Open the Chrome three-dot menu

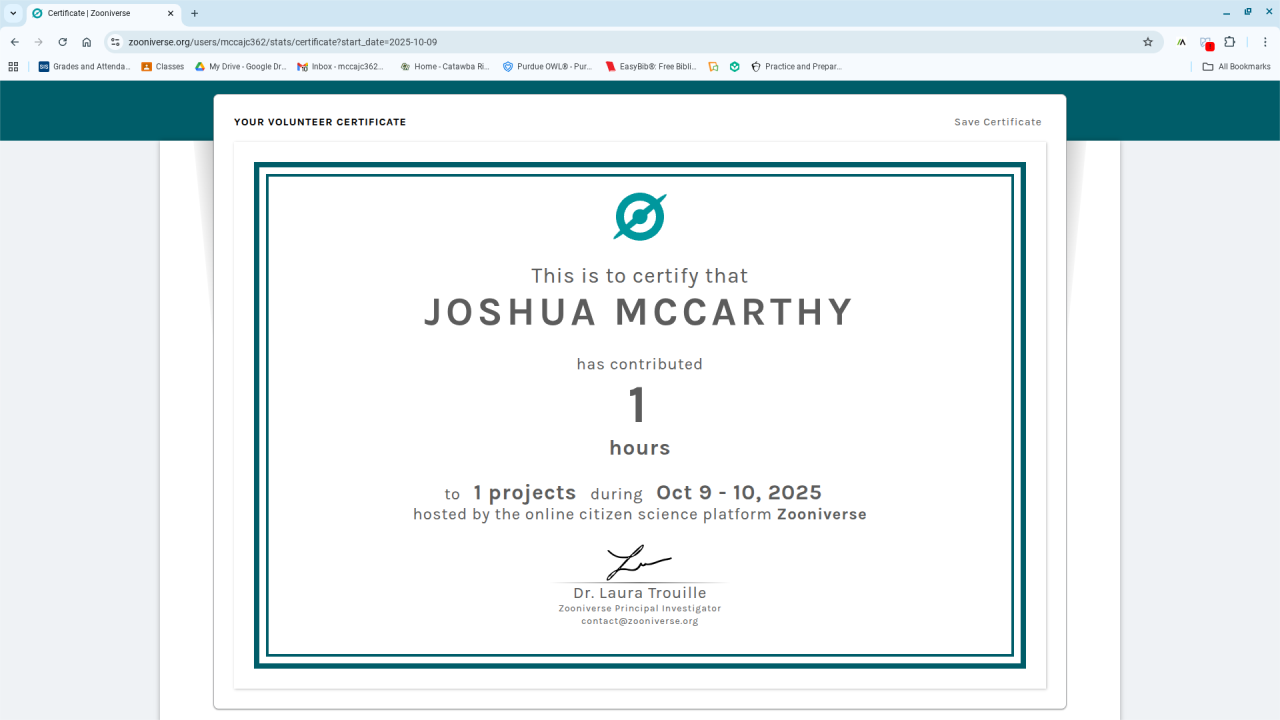point(1265,42)
